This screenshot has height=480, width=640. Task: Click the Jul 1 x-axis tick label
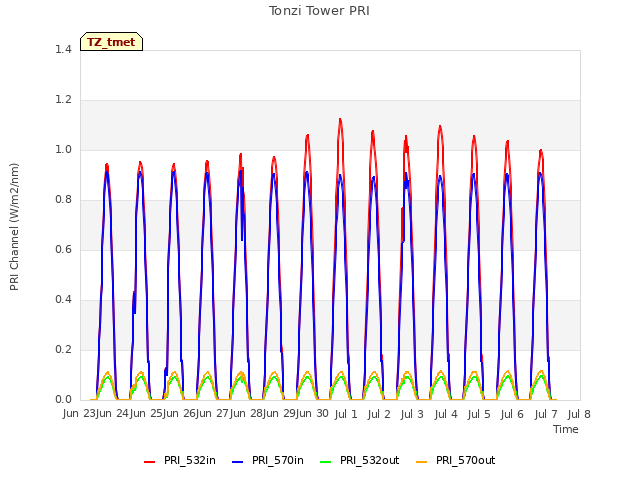click(346, 414)
